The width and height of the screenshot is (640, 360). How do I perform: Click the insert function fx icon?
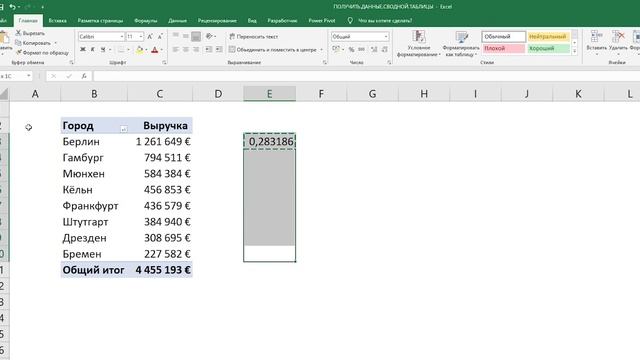pyautogui.click(x=84, y=76)
